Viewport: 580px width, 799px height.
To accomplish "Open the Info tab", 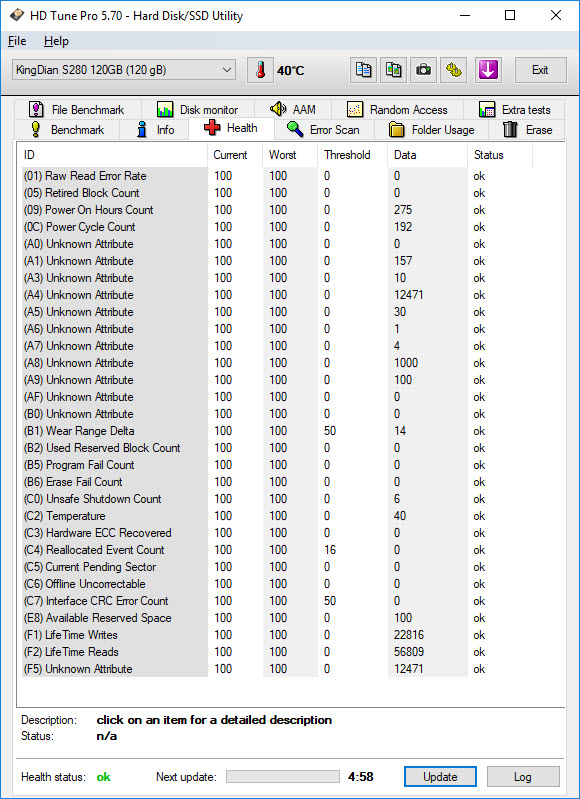I will pos(154,130).
